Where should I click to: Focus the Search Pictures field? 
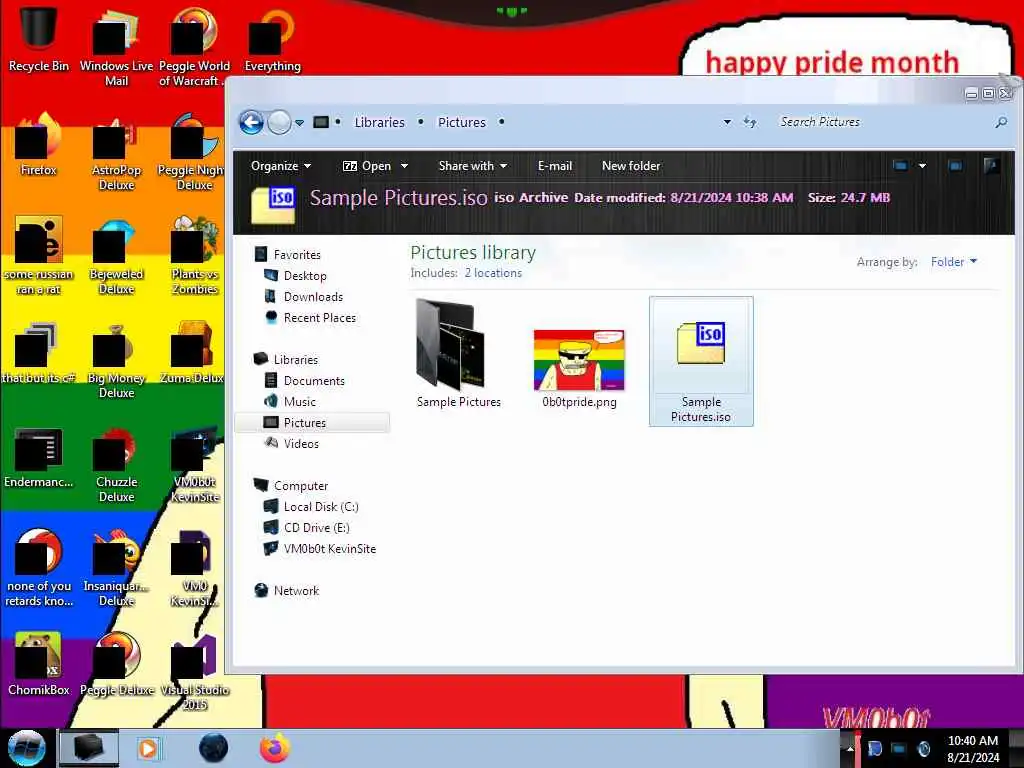coord(882,122)
